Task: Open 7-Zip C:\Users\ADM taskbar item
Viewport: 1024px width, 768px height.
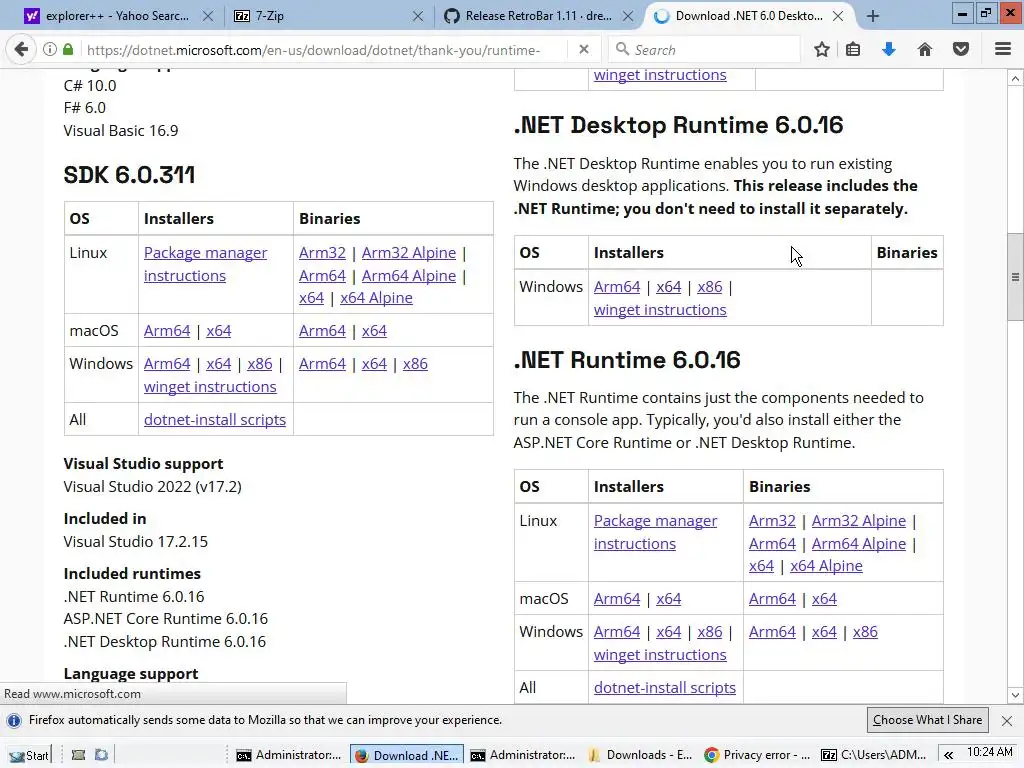Action: 874,755
